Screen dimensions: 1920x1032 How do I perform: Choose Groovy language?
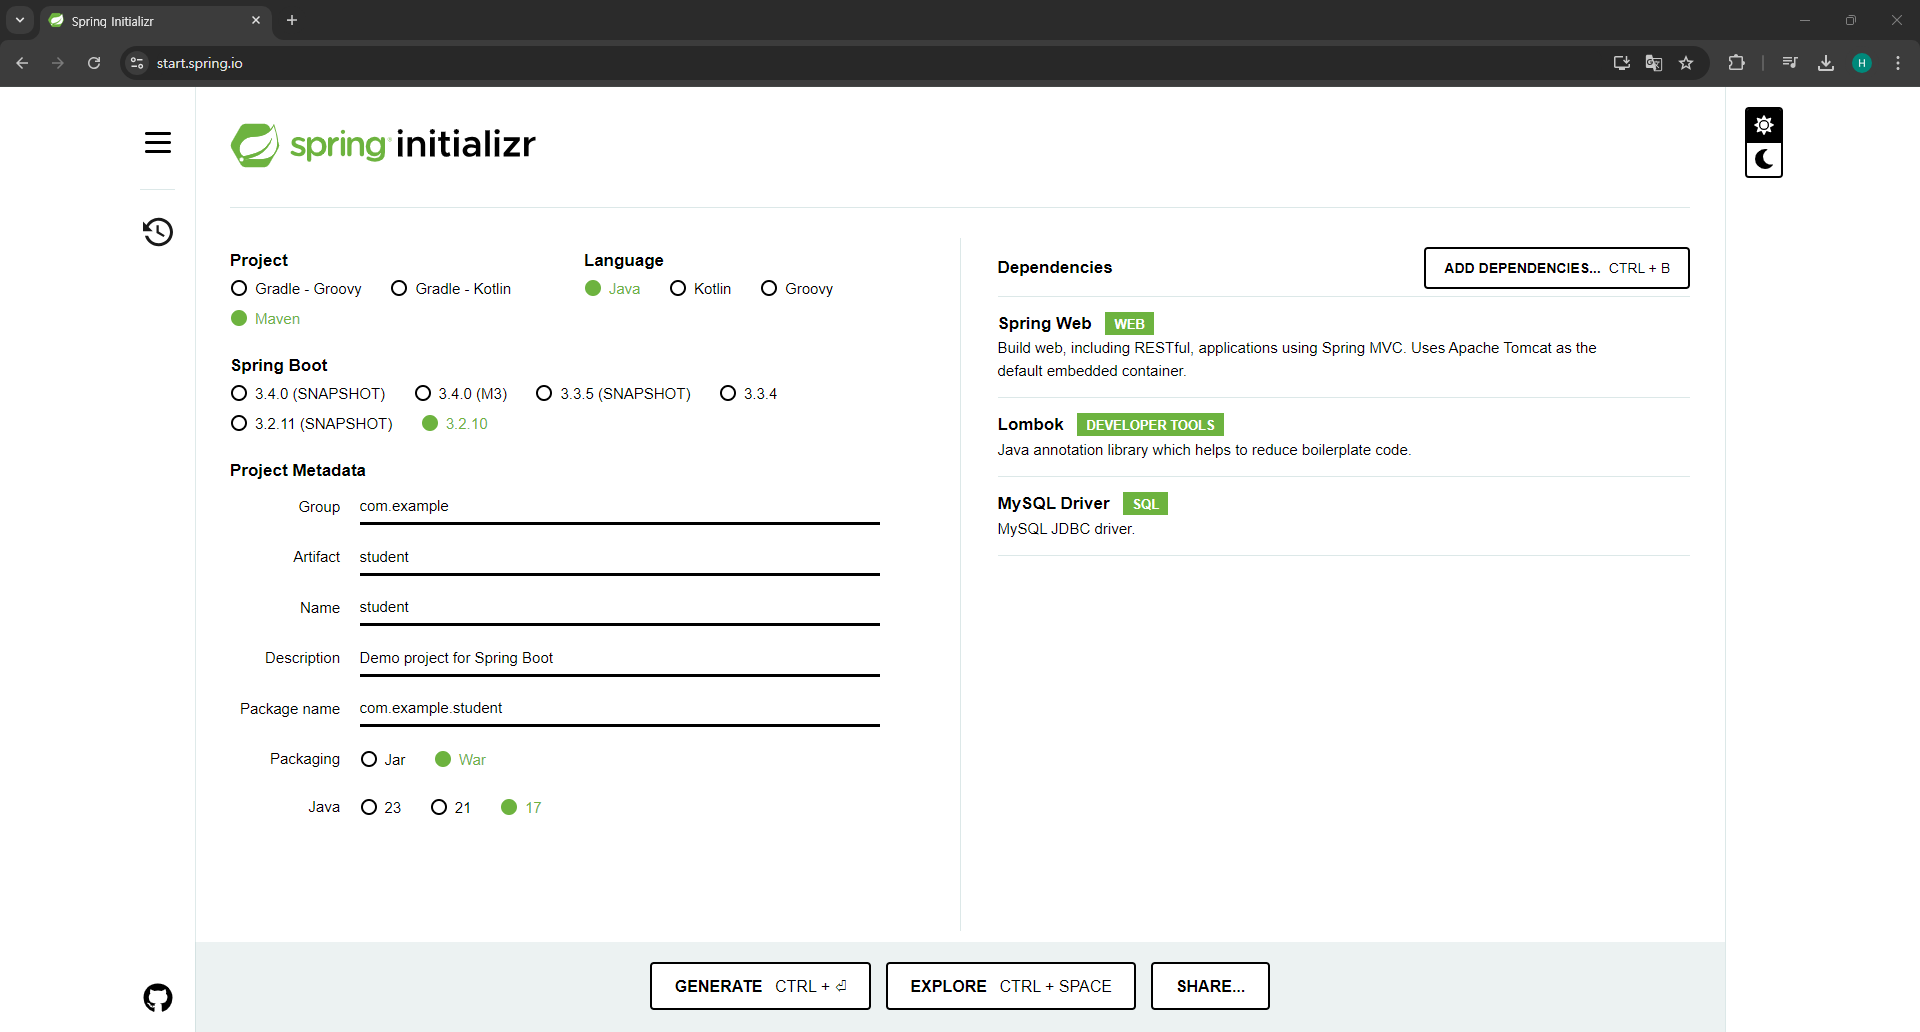click(797, 289)
